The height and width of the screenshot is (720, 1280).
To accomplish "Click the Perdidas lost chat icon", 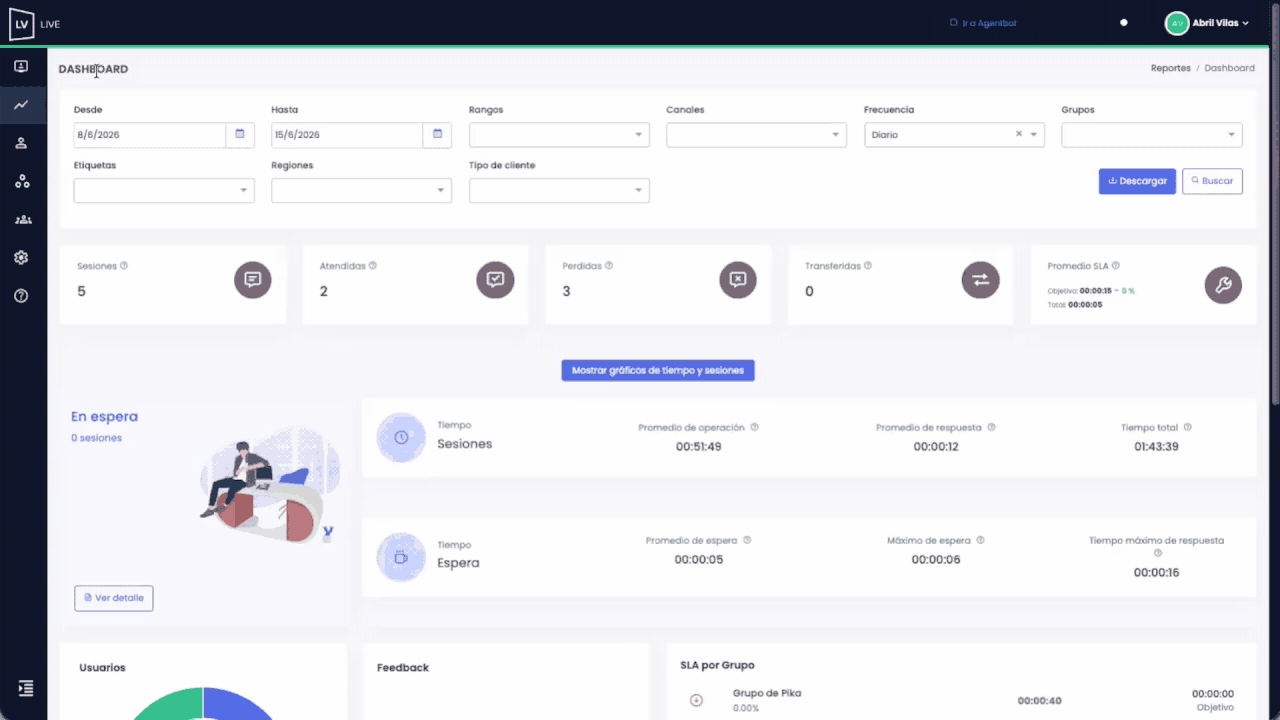I will [738, 280].
